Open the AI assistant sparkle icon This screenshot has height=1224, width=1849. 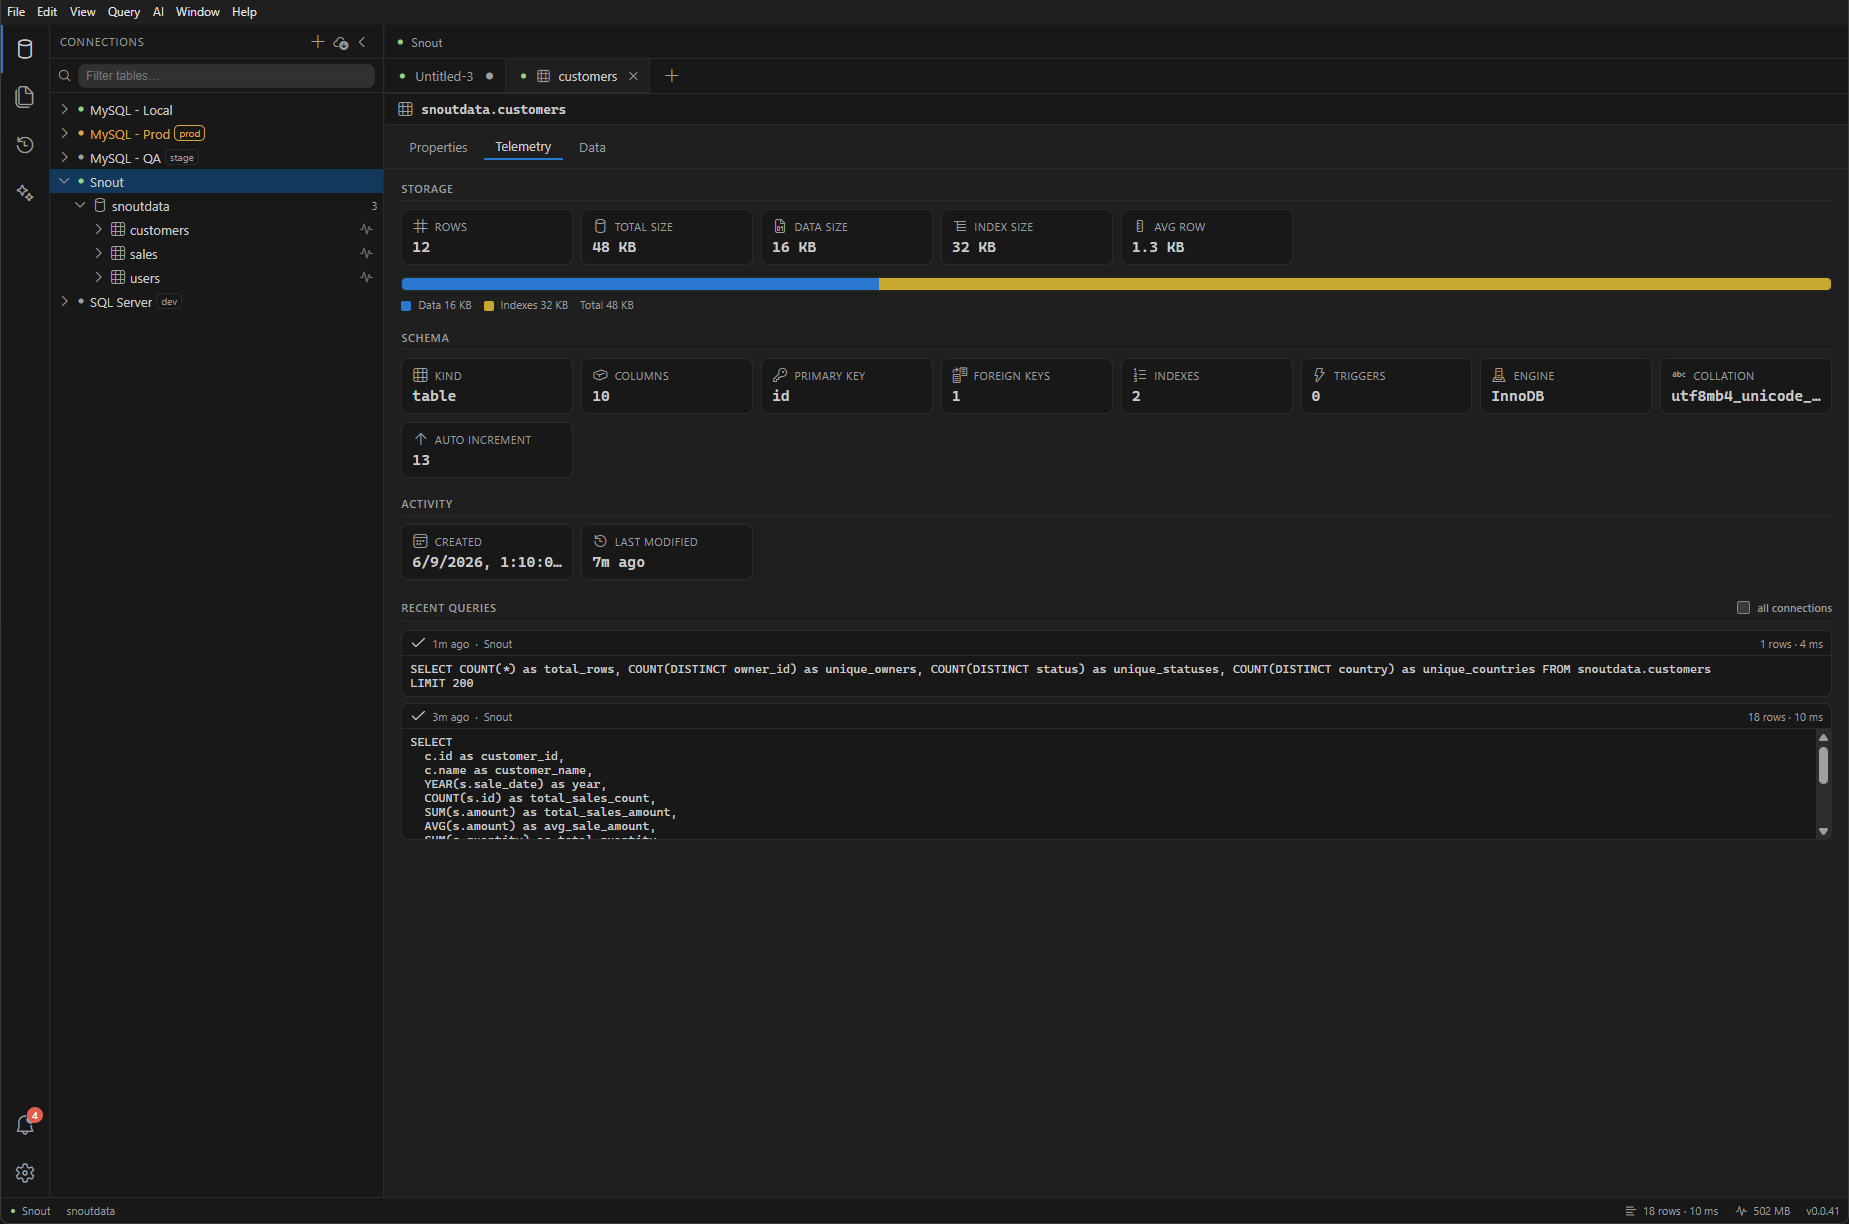(25, 193)
